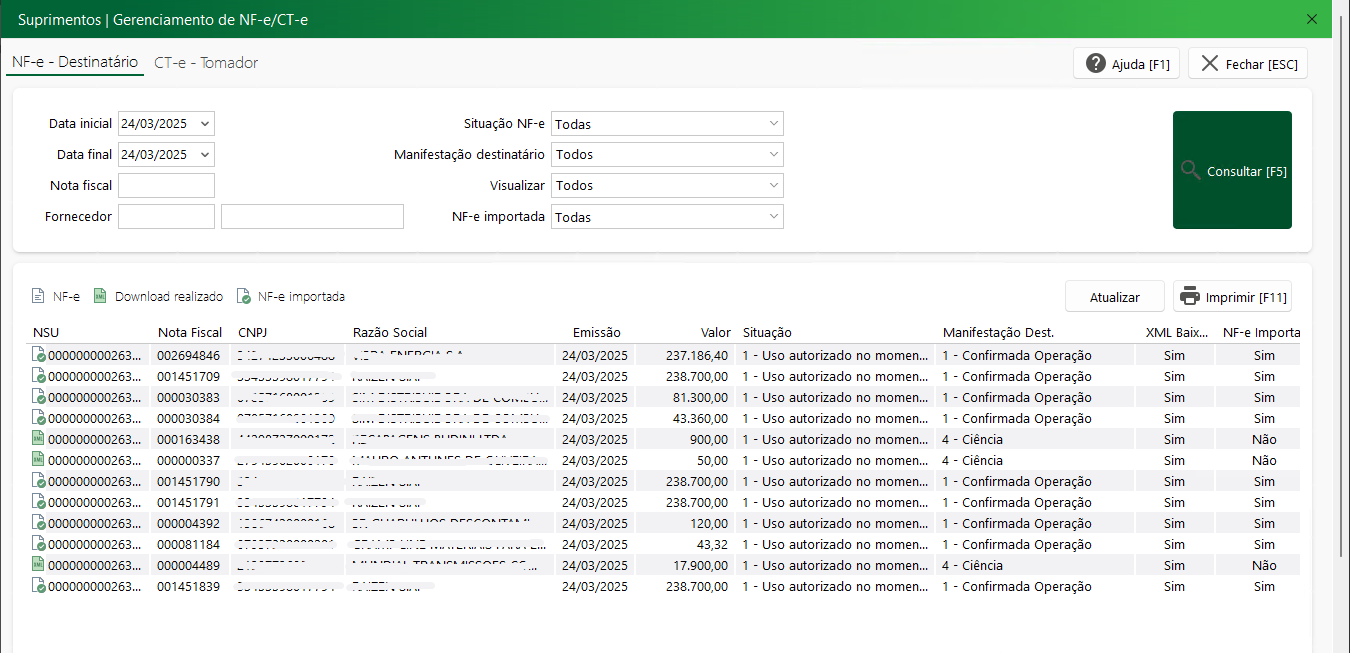Click the green Consultar [F5] button
This screenshot has width=1350, height=653.
click(1232, 170)
